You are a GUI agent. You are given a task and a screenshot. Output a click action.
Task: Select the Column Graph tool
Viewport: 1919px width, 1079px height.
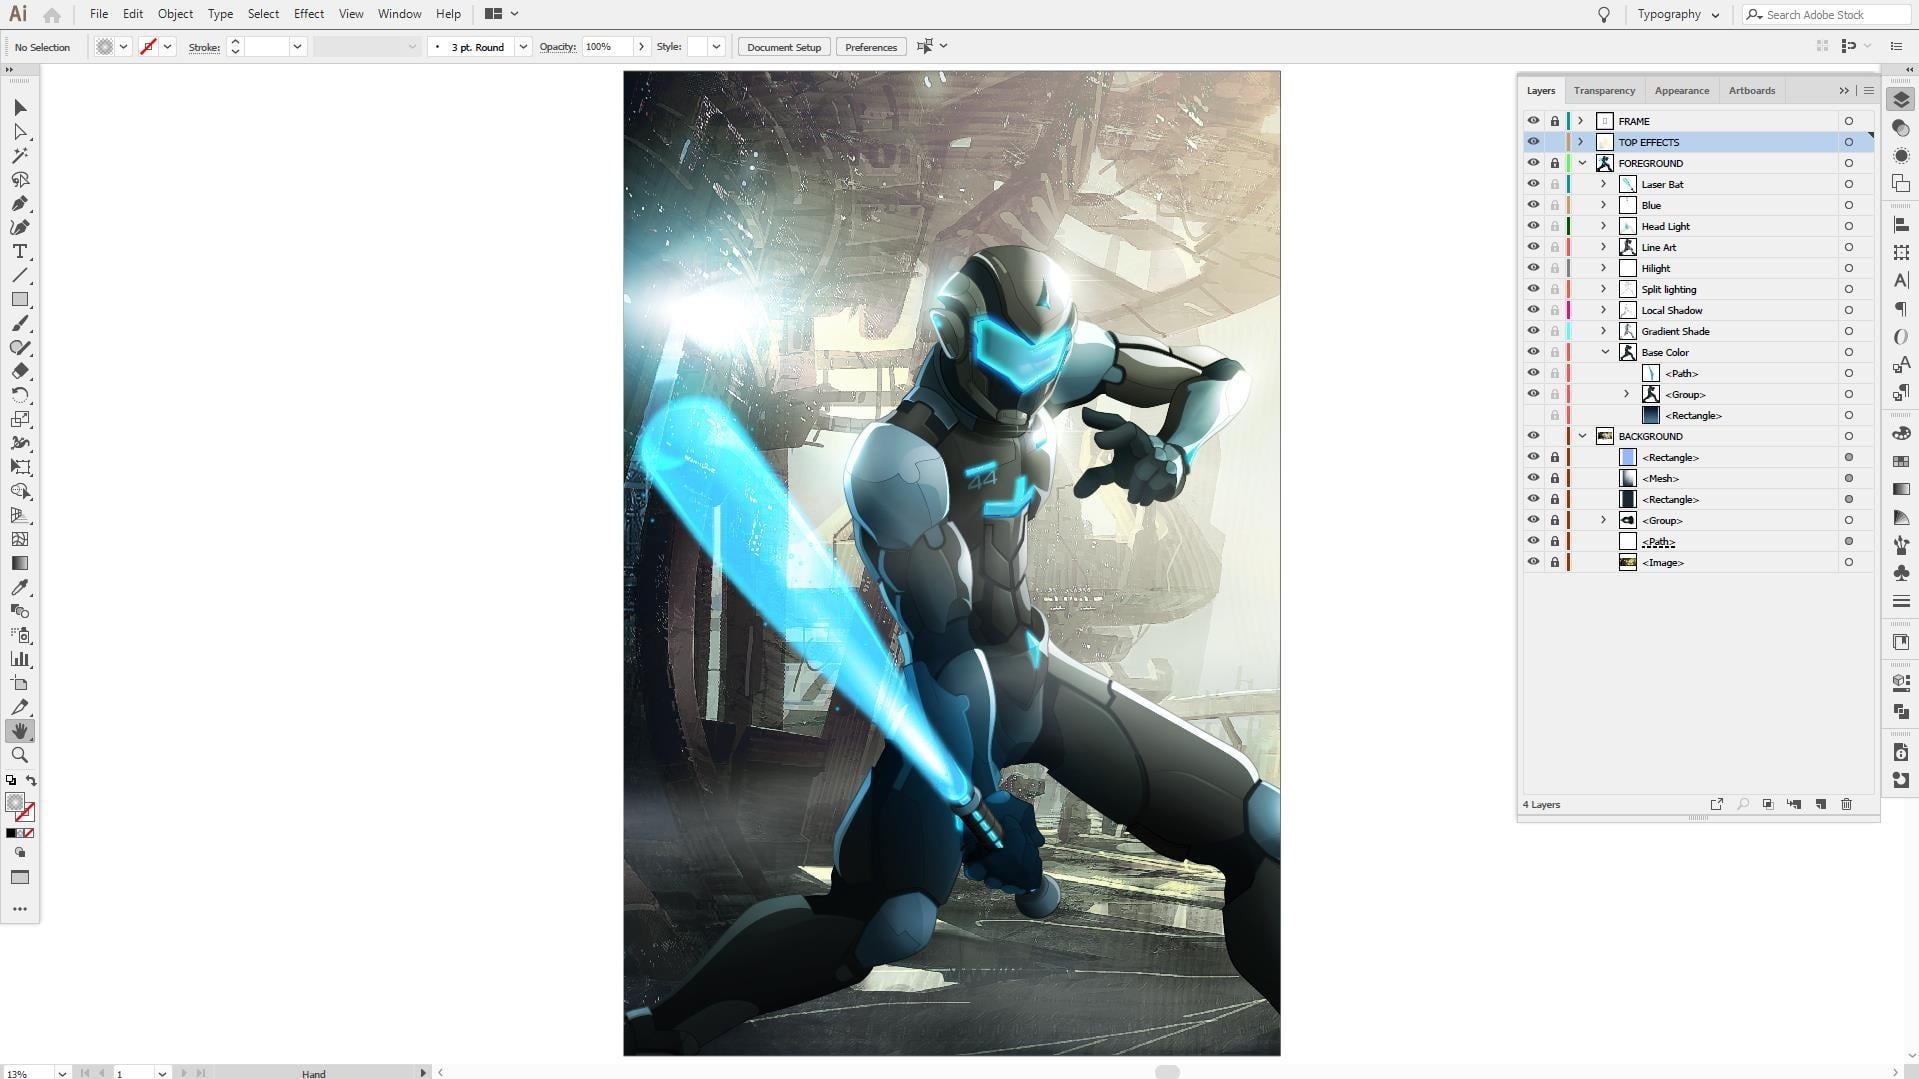tap(20, 659)
